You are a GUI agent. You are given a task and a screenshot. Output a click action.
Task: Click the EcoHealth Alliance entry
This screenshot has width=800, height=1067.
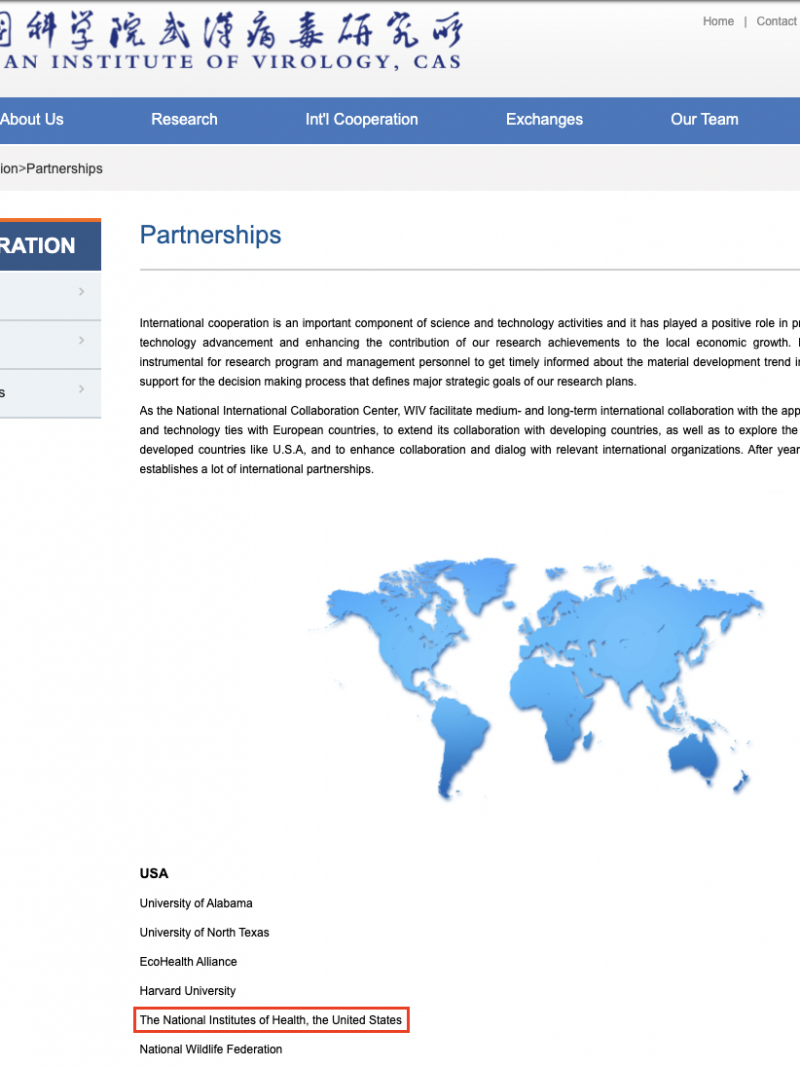tap(188, 961)
